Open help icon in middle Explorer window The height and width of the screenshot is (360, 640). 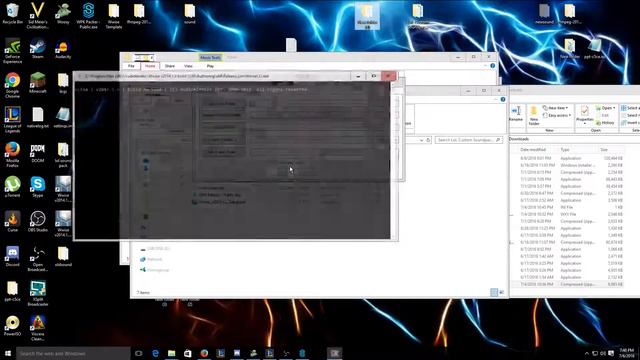(503, 100)
